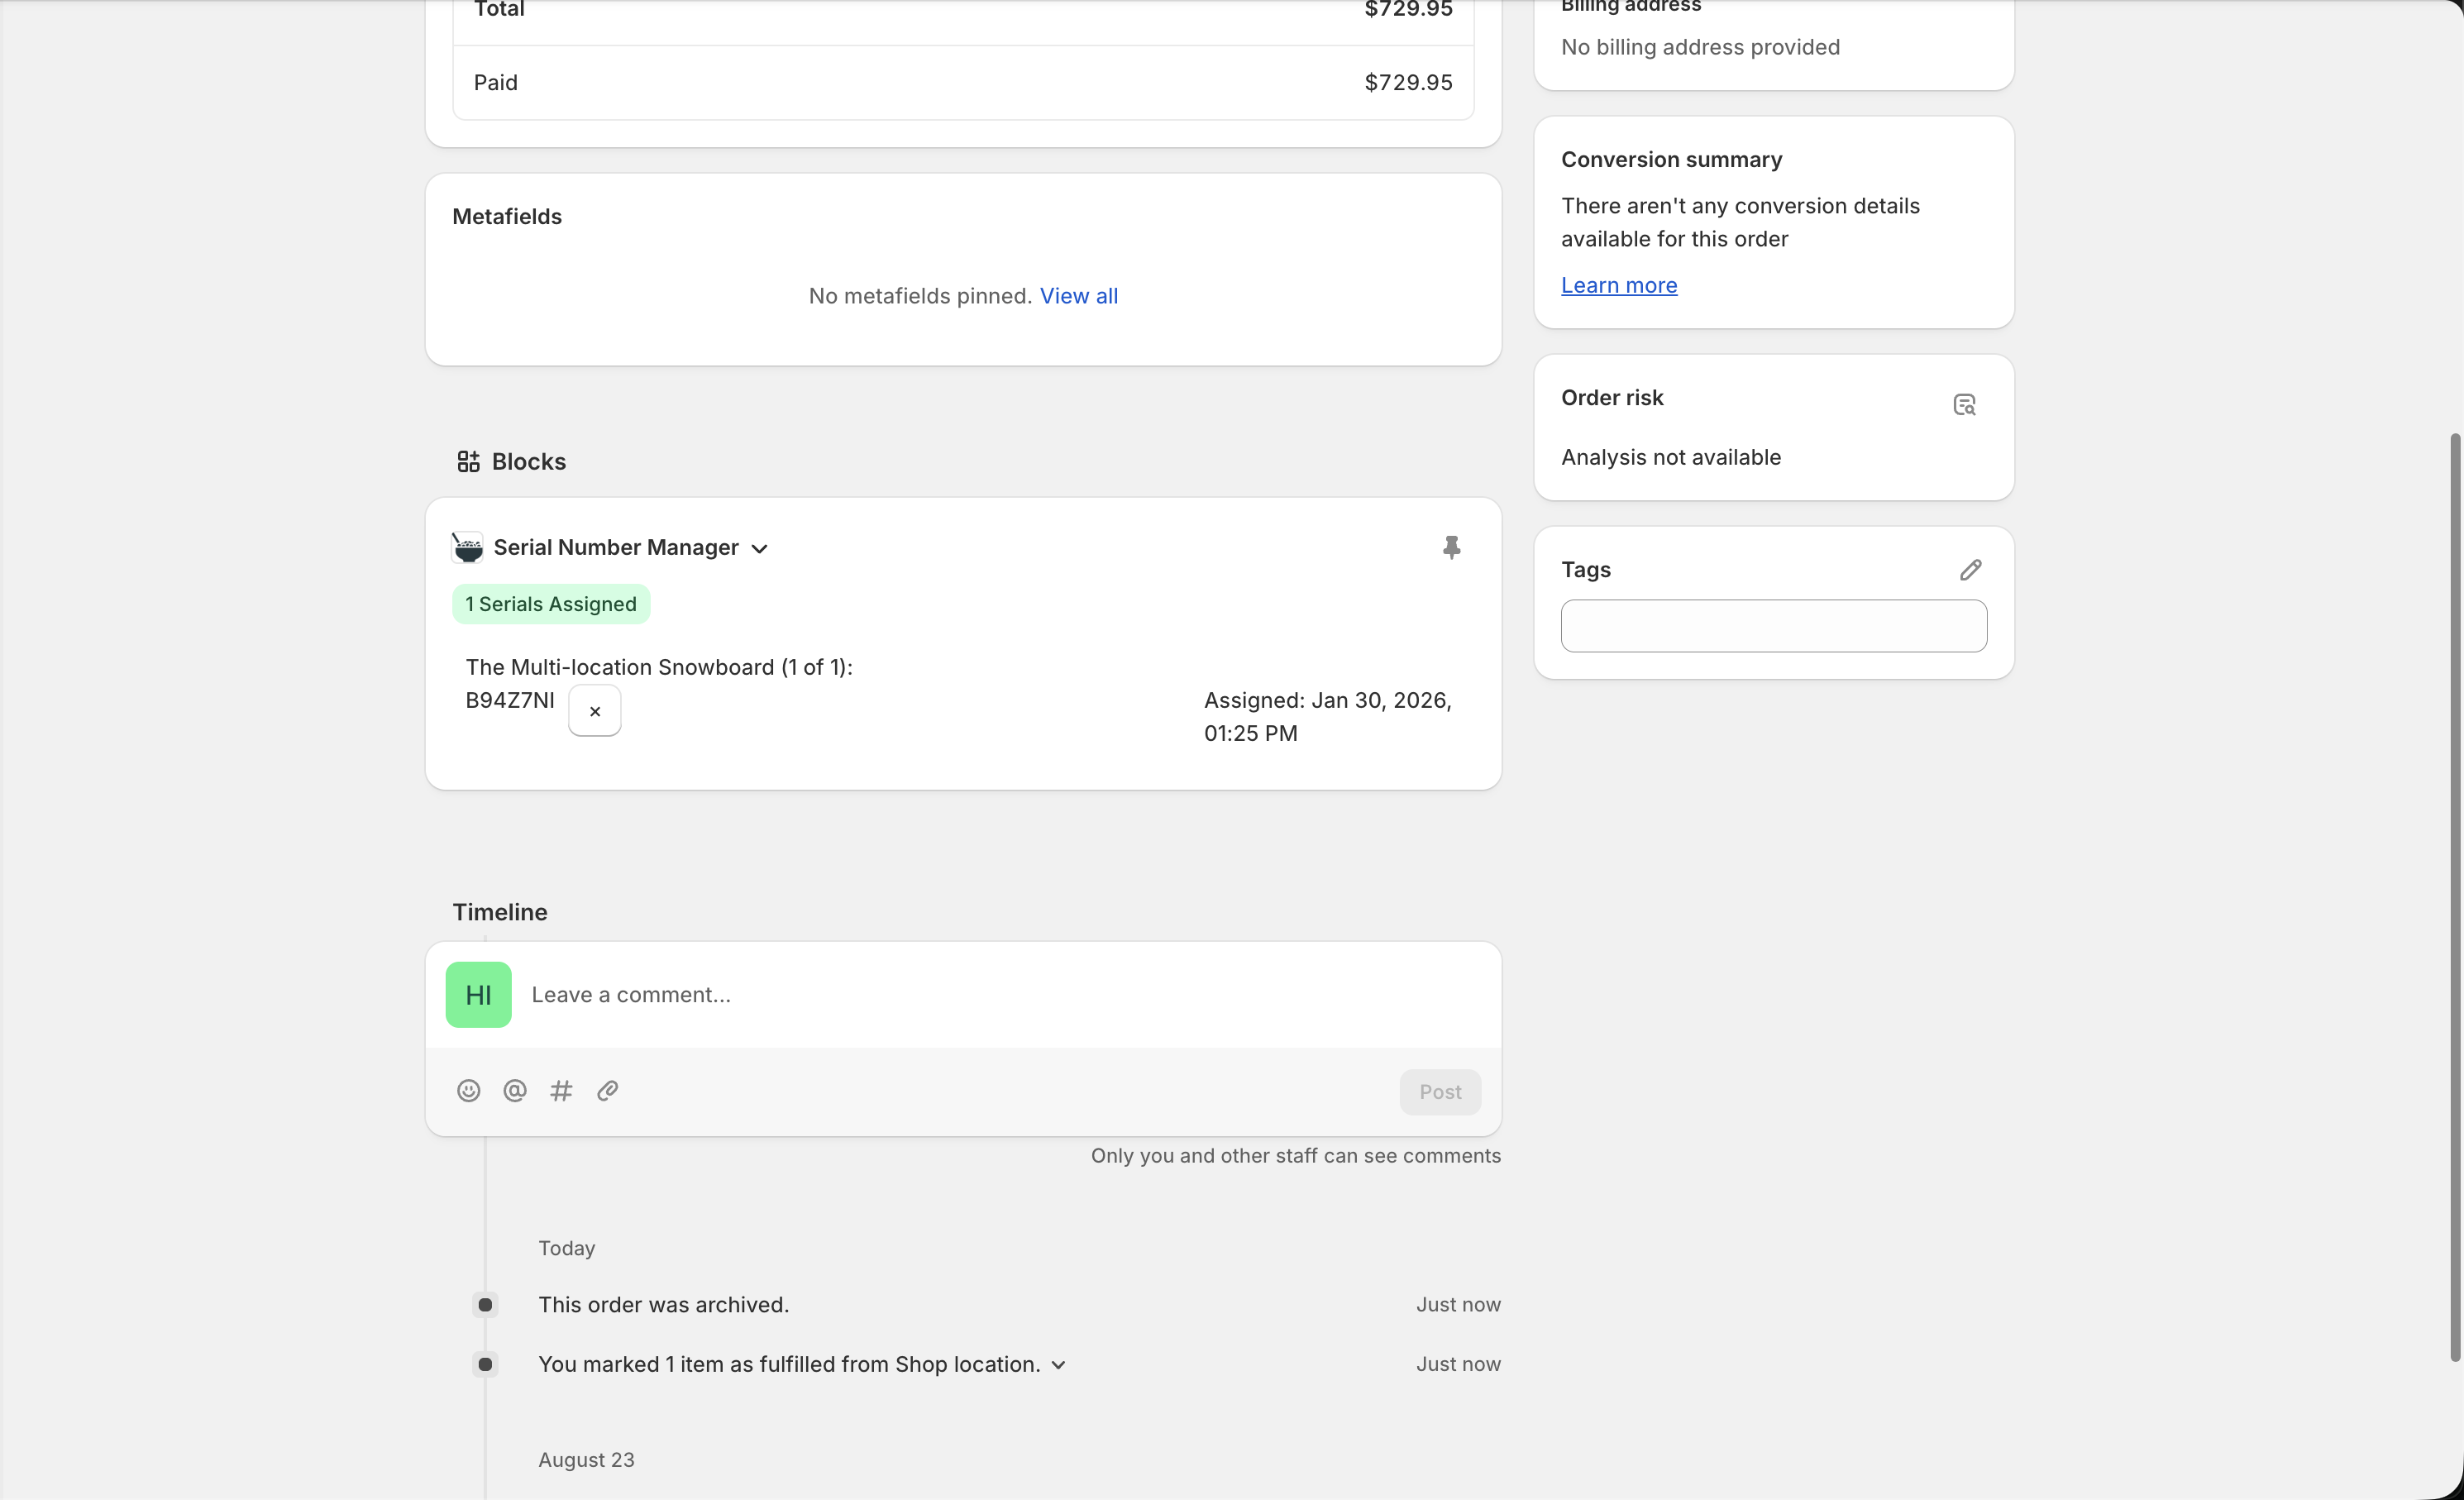The image size is (2464, 1500).
Task: Attach a link to the comment
Action: 607,1091
